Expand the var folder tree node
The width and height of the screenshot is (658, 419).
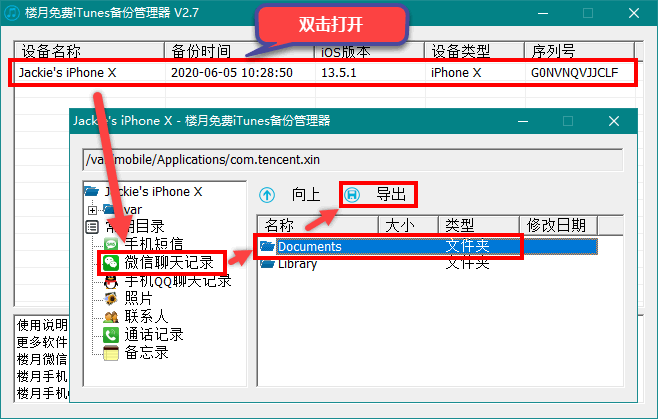[x=92, y=210]
